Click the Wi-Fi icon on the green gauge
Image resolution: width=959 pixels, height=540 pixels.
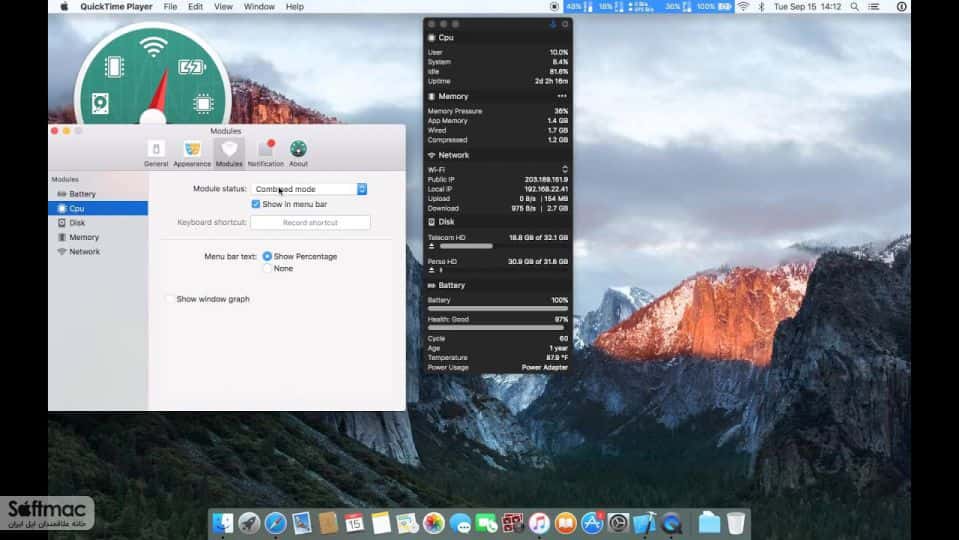[x=153, y=47]
